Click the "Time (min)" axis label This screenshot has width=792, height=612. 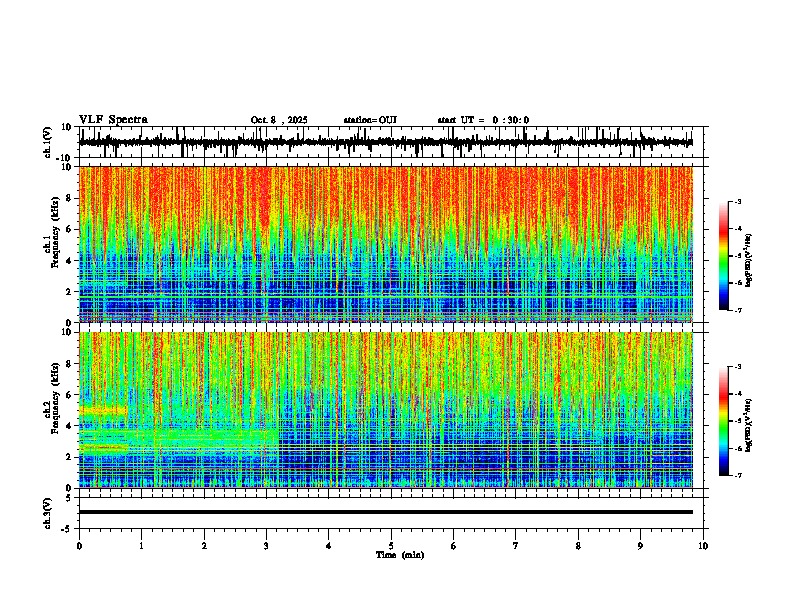click(400, 555)
